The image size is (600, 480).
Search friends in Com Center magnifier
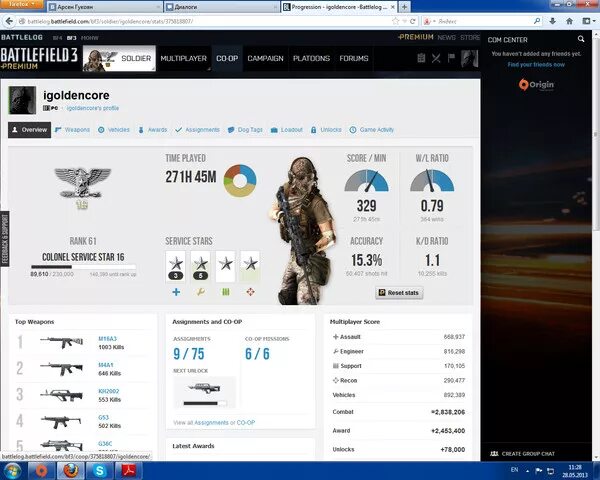point(581,39)
